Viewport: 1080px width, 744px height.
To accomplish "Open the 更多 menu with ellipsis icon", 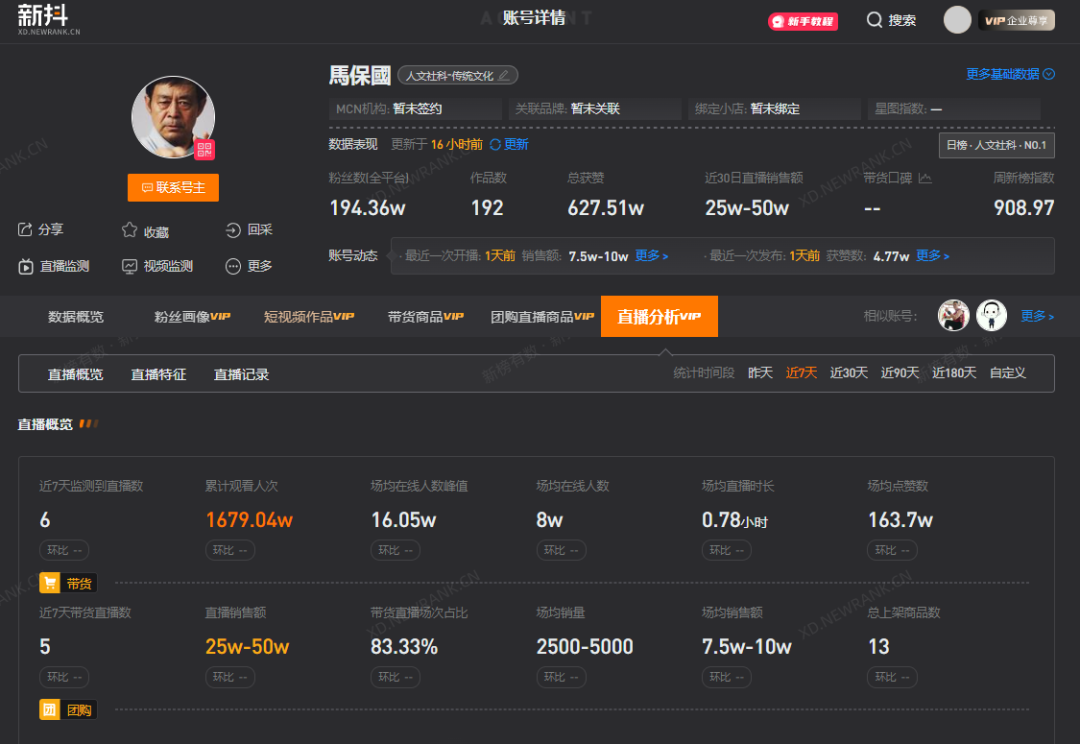I will [233, 266].
